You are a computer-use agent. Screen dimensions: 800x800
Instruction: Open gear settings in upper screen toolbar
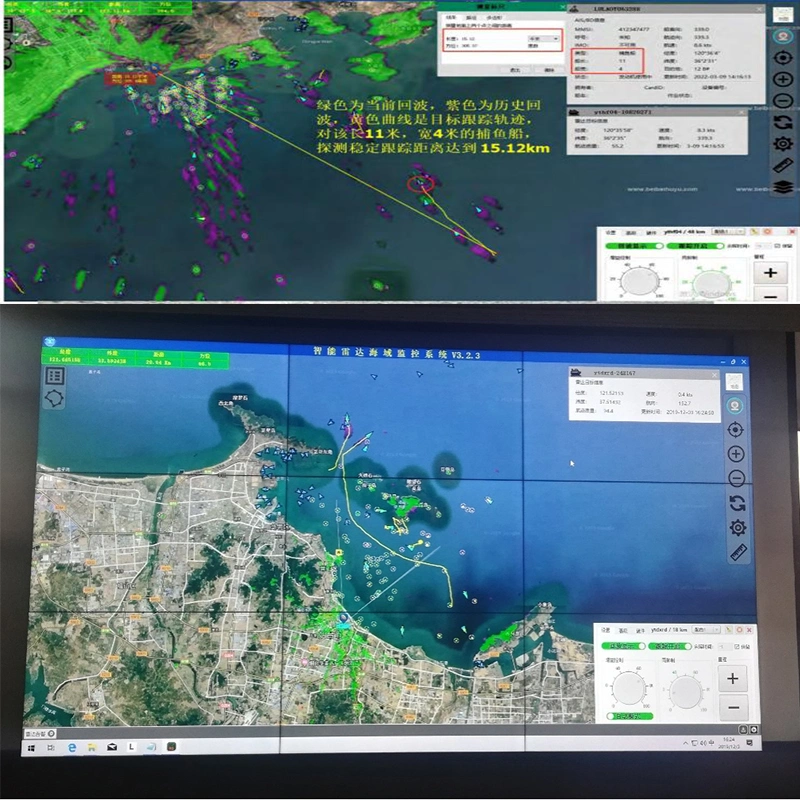point(783,143)
